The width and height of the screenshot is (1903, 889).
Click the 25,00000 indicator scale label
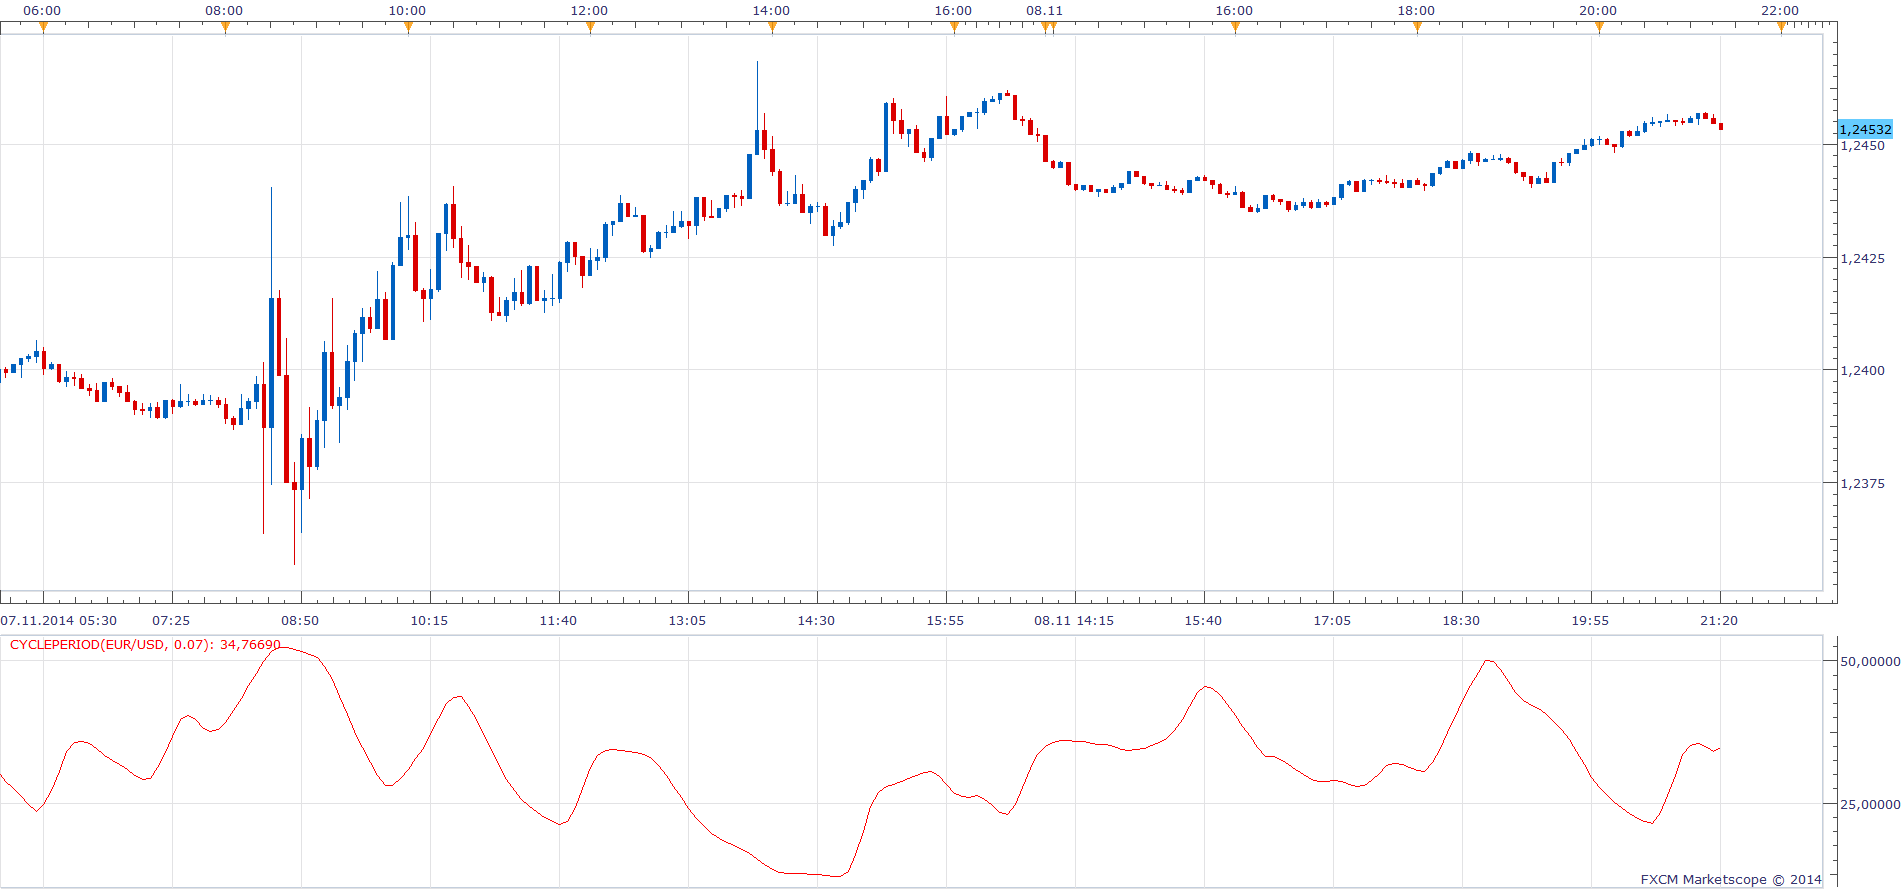point(1870,804)
